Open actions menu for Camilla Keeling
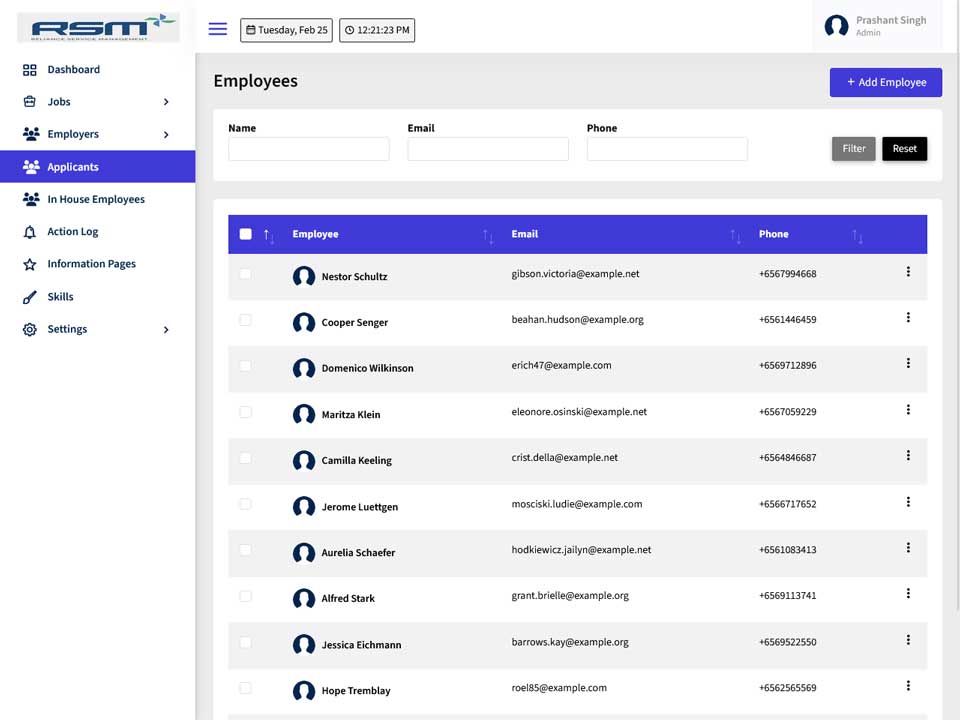The height and width of the screenshot is (720, 960). click(x=908, y=456)
